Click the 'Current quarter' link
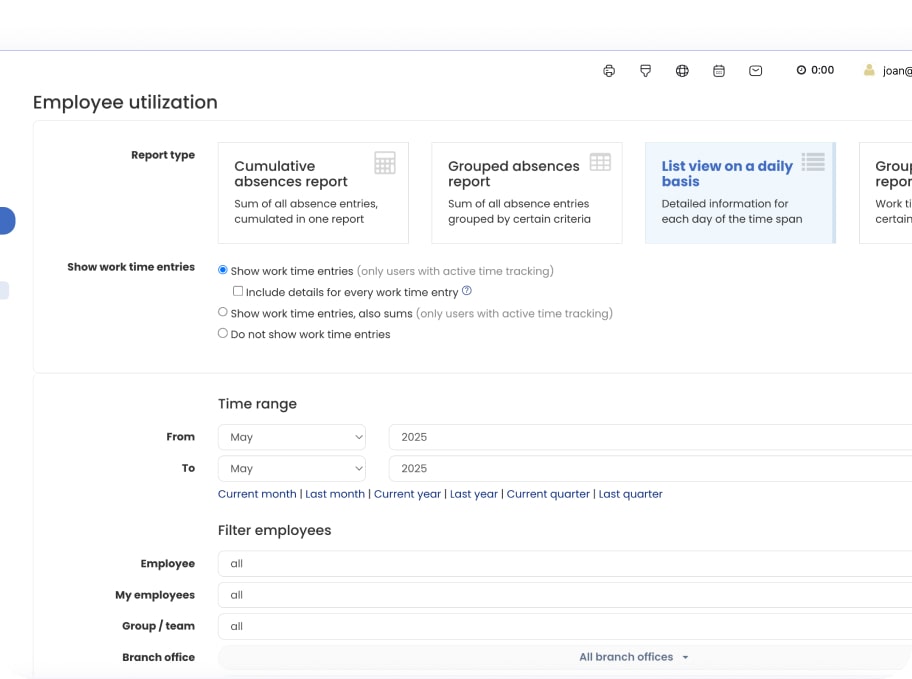Viewport: 912px width, 679px height. [548, 494]
